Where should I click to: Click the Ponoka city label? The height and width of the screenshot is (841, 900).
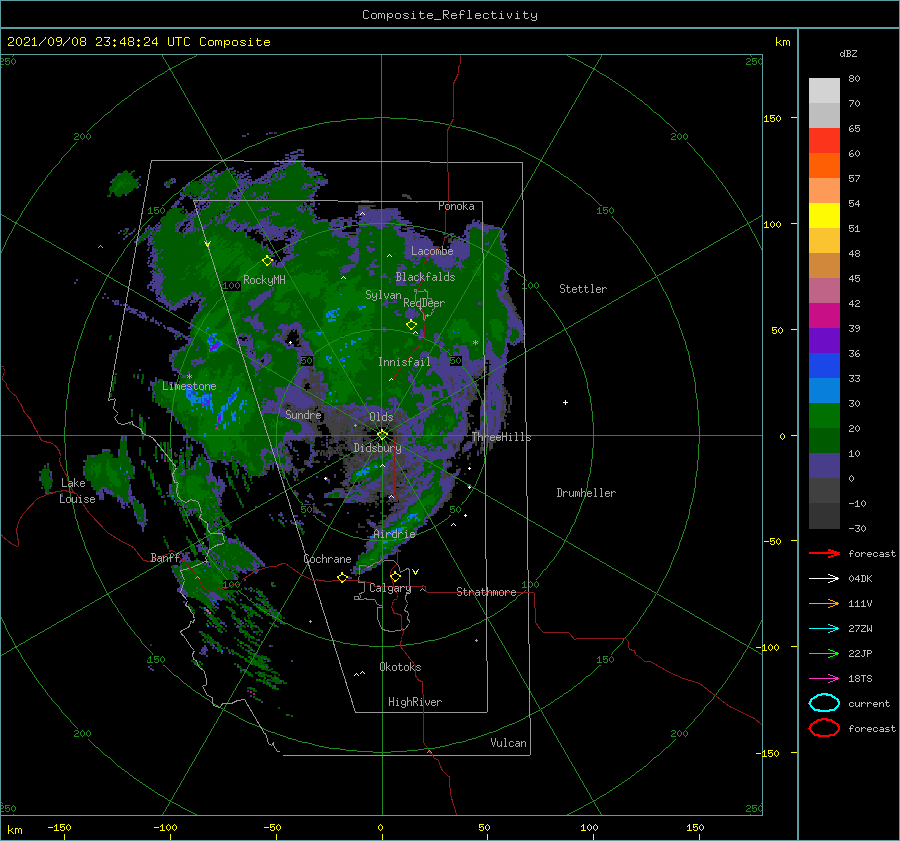click(x=456, y=206)
